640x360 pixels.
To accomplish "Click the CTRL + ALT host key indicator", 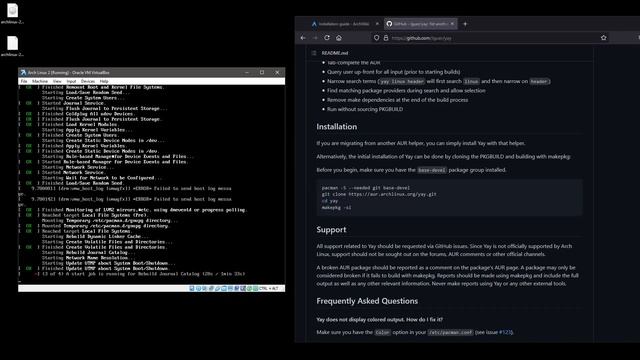I will (x=269, y=289).
